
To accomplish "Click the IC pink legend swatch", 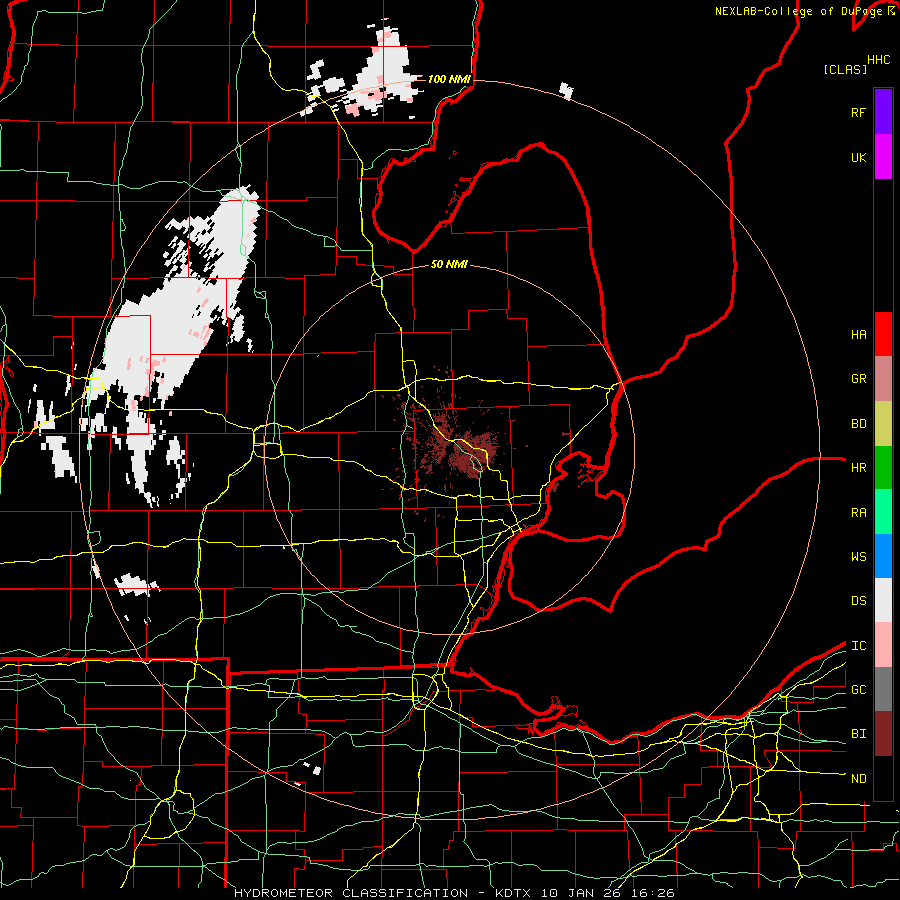I will pos(883,645).
